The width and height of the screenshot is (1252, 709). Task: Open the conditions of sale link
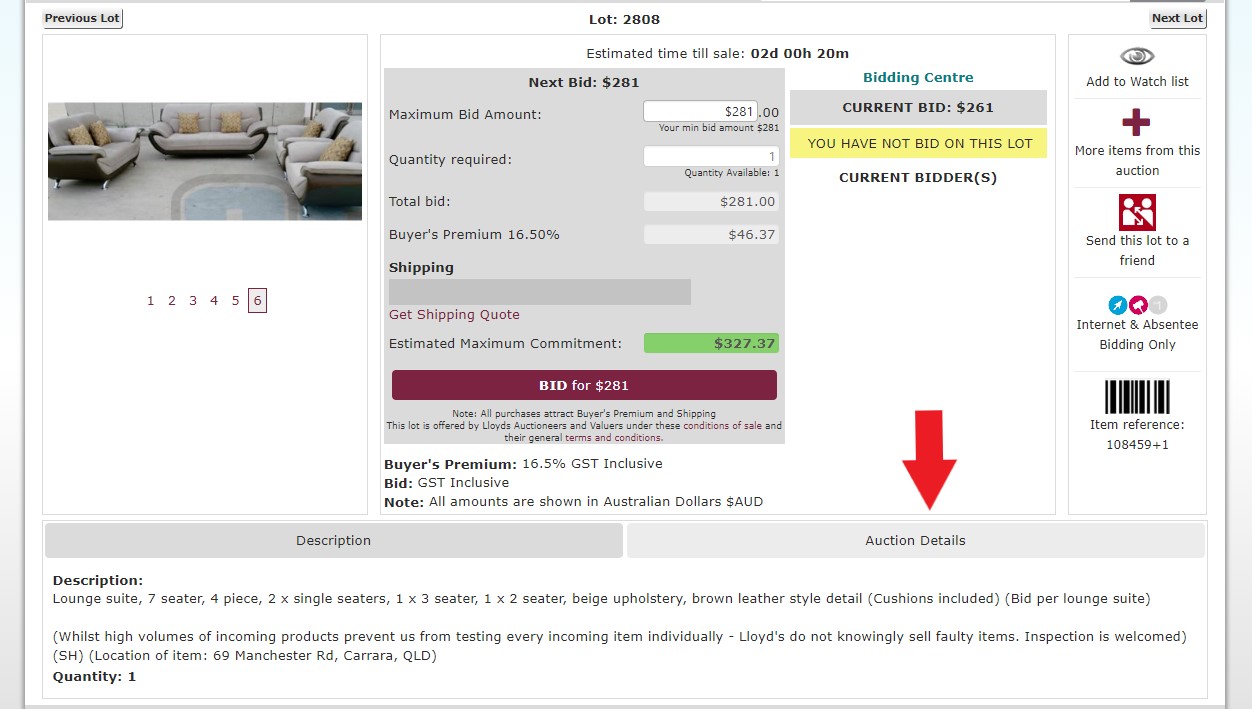pos(722,425)
